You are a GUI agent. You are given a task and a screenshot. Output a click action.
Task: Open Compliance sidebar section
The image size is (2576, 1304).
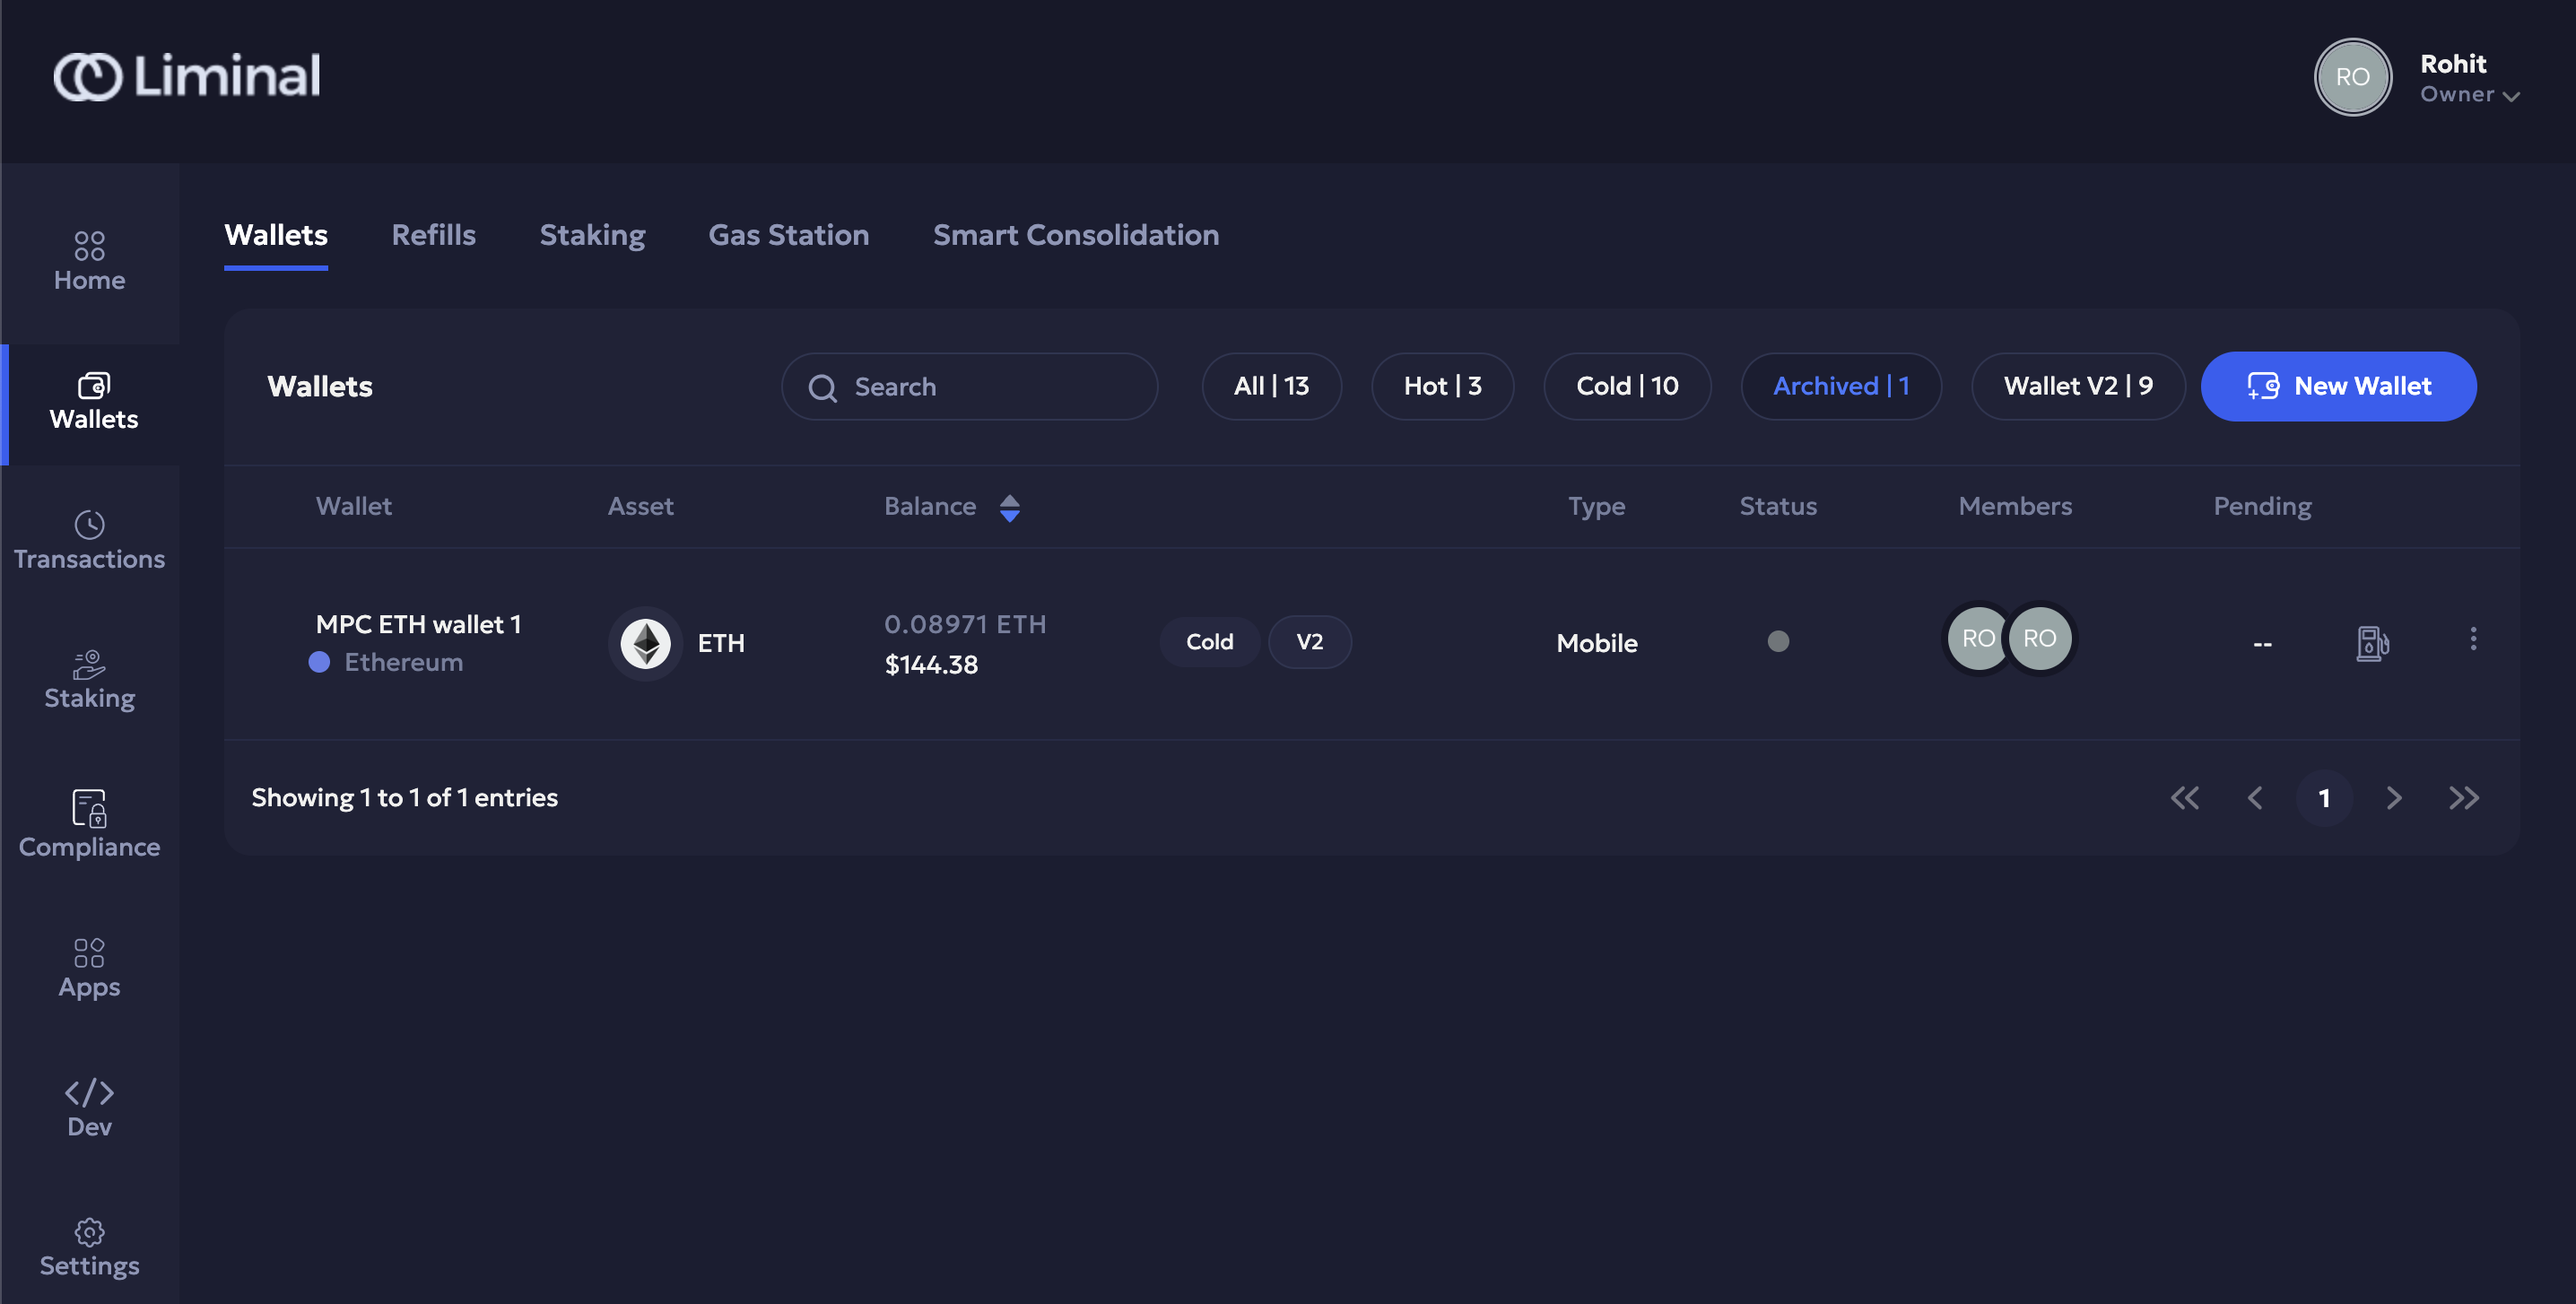click(89, 824)
